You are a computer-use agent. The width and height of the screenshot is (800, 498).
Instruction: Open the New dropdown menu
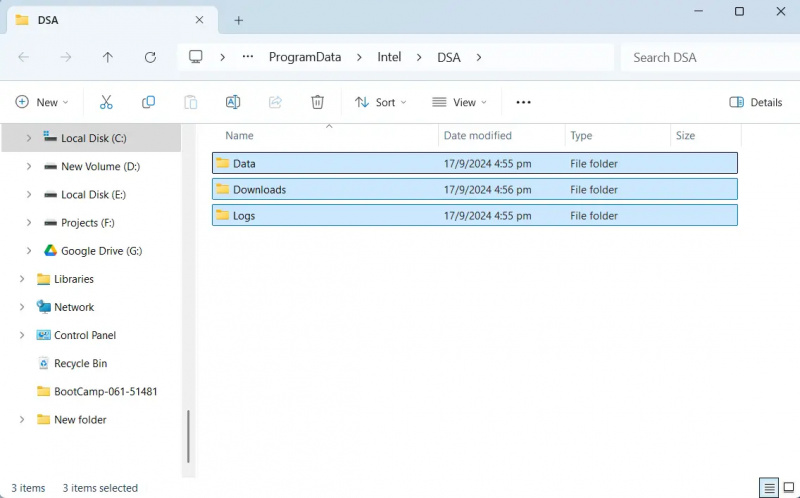pos(42,102)
